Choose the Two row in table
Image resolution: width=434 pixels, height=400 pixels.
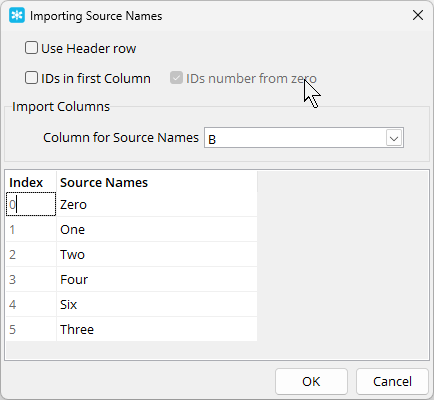point(132,254)
